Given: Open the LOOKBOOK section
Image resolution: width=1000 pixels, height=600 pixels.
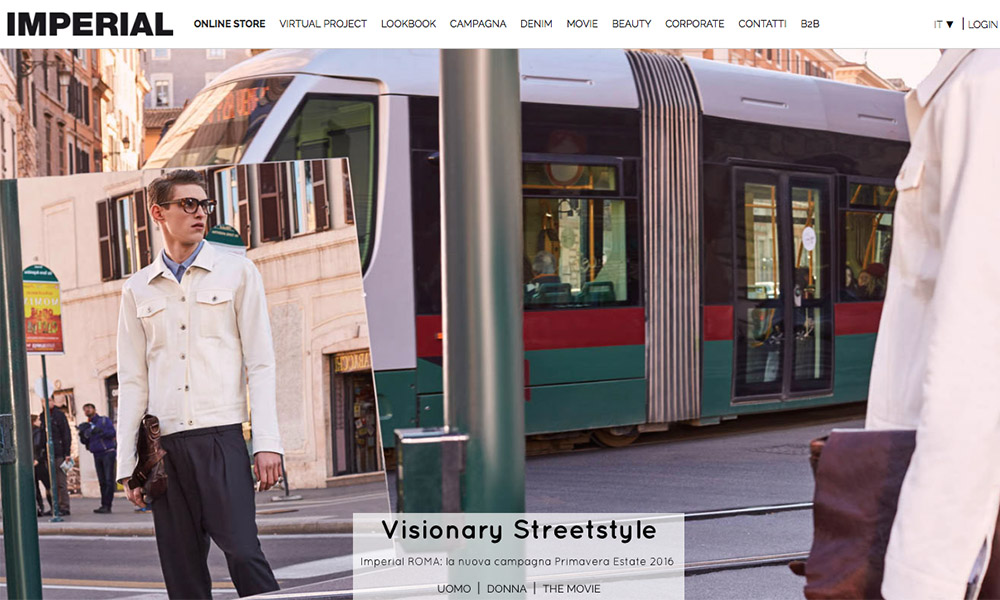Looking at the screenshot, I should (408, 24).
